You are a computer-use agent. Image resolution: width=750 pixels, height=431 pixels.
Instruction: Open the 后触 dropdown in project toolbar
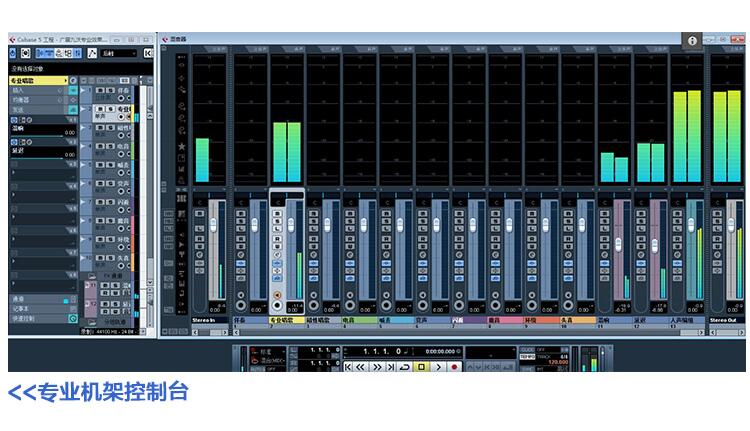click(x=119, y=53)
